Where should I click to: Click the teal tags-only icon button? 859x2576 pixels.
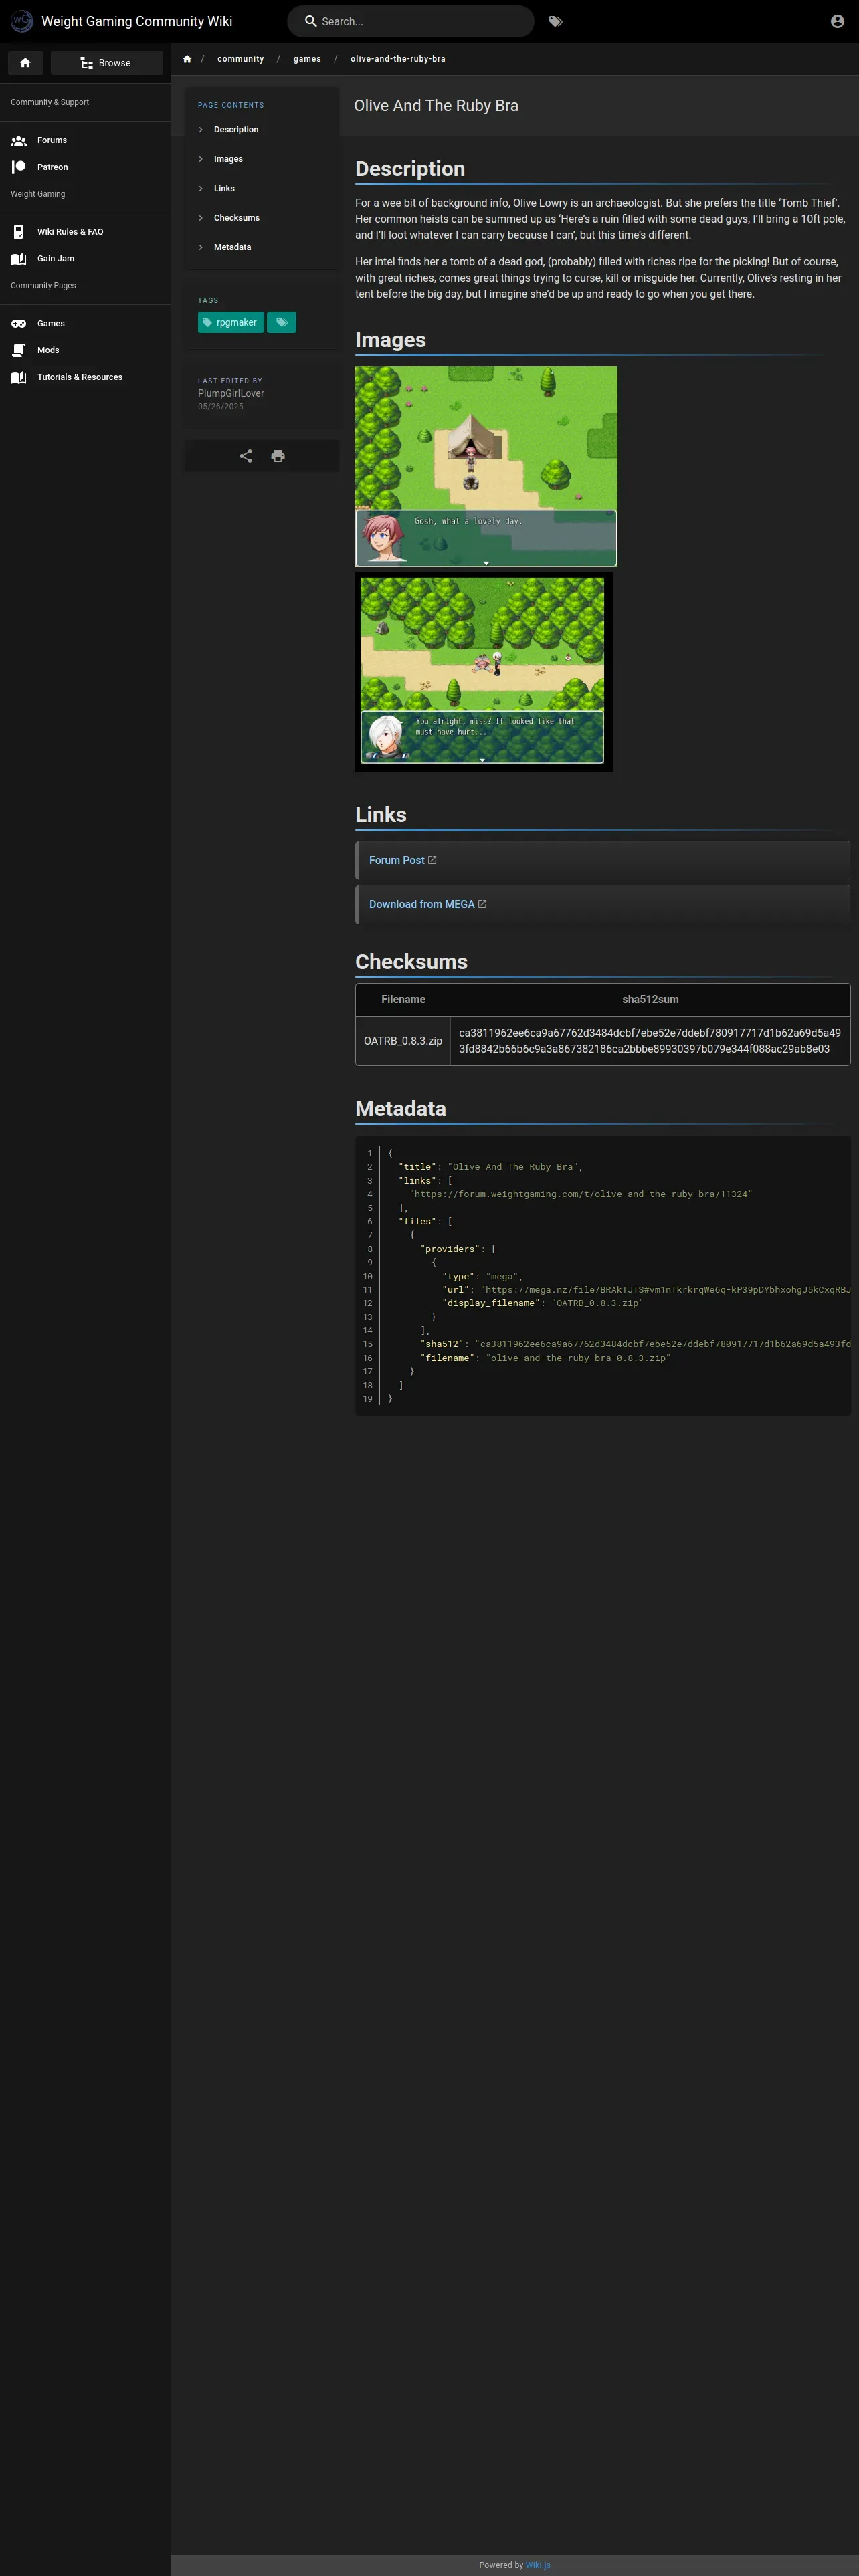point(282,322)
